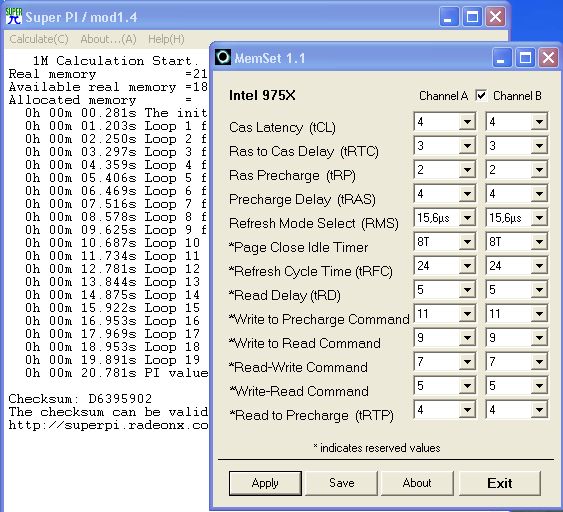Image resolution: width=563 pixels, height=512 pixels.
Task: Minimize the MemSet 1.1 window
Action: click(x=501, y=57)
